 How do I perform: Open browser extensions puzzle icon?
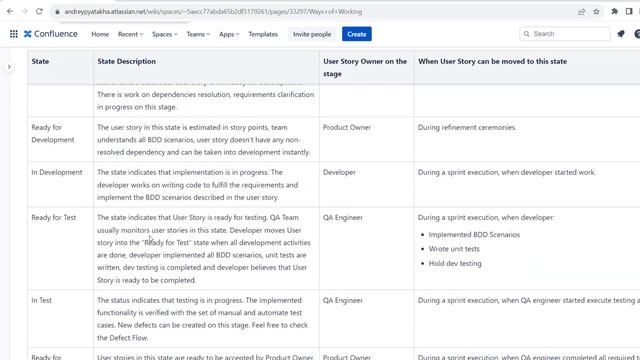click(614, 11)
